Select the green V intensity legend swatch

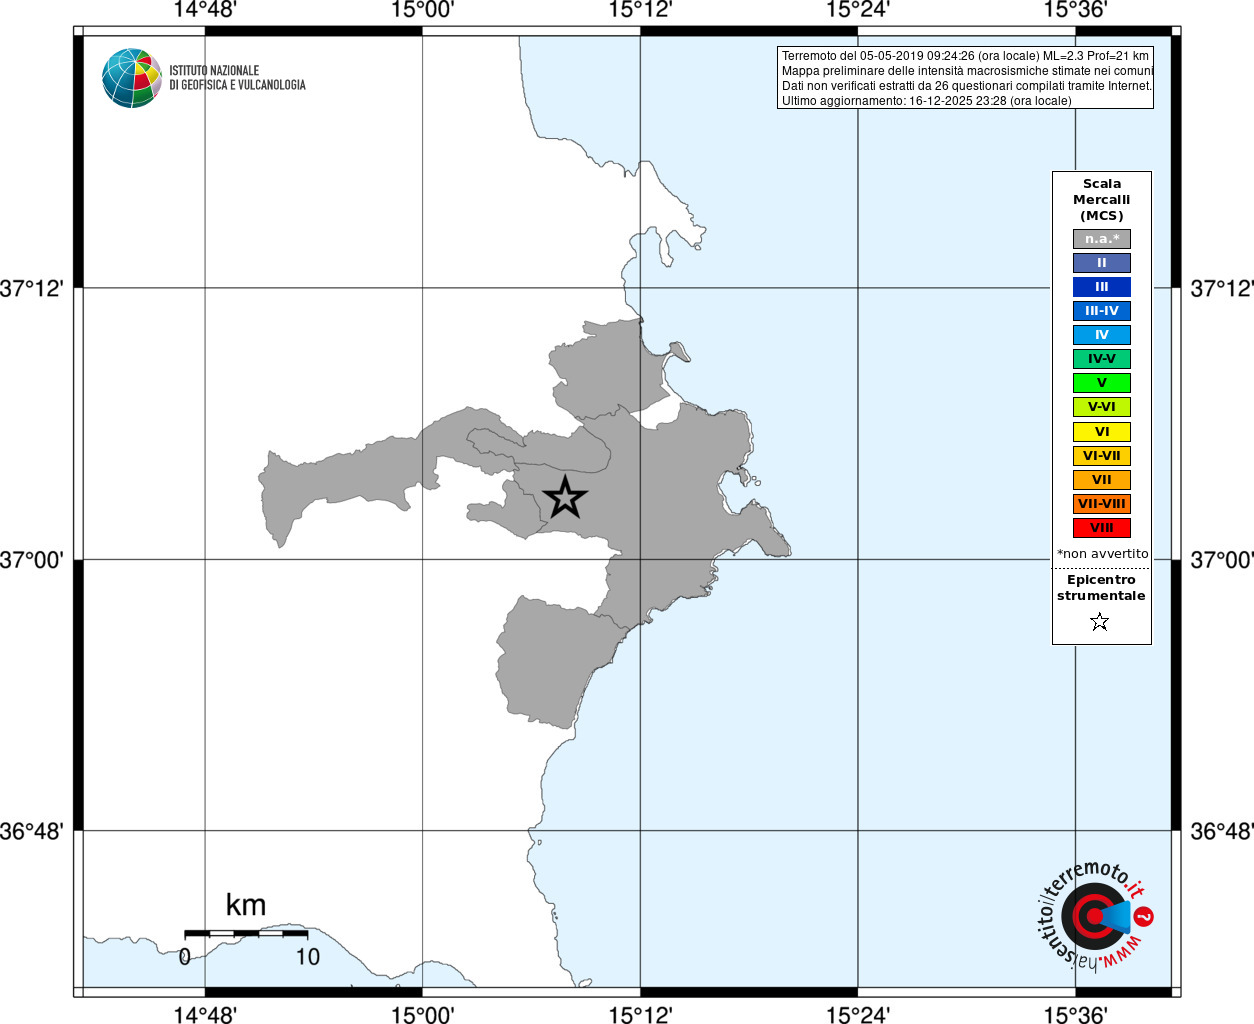(1102, 383)
